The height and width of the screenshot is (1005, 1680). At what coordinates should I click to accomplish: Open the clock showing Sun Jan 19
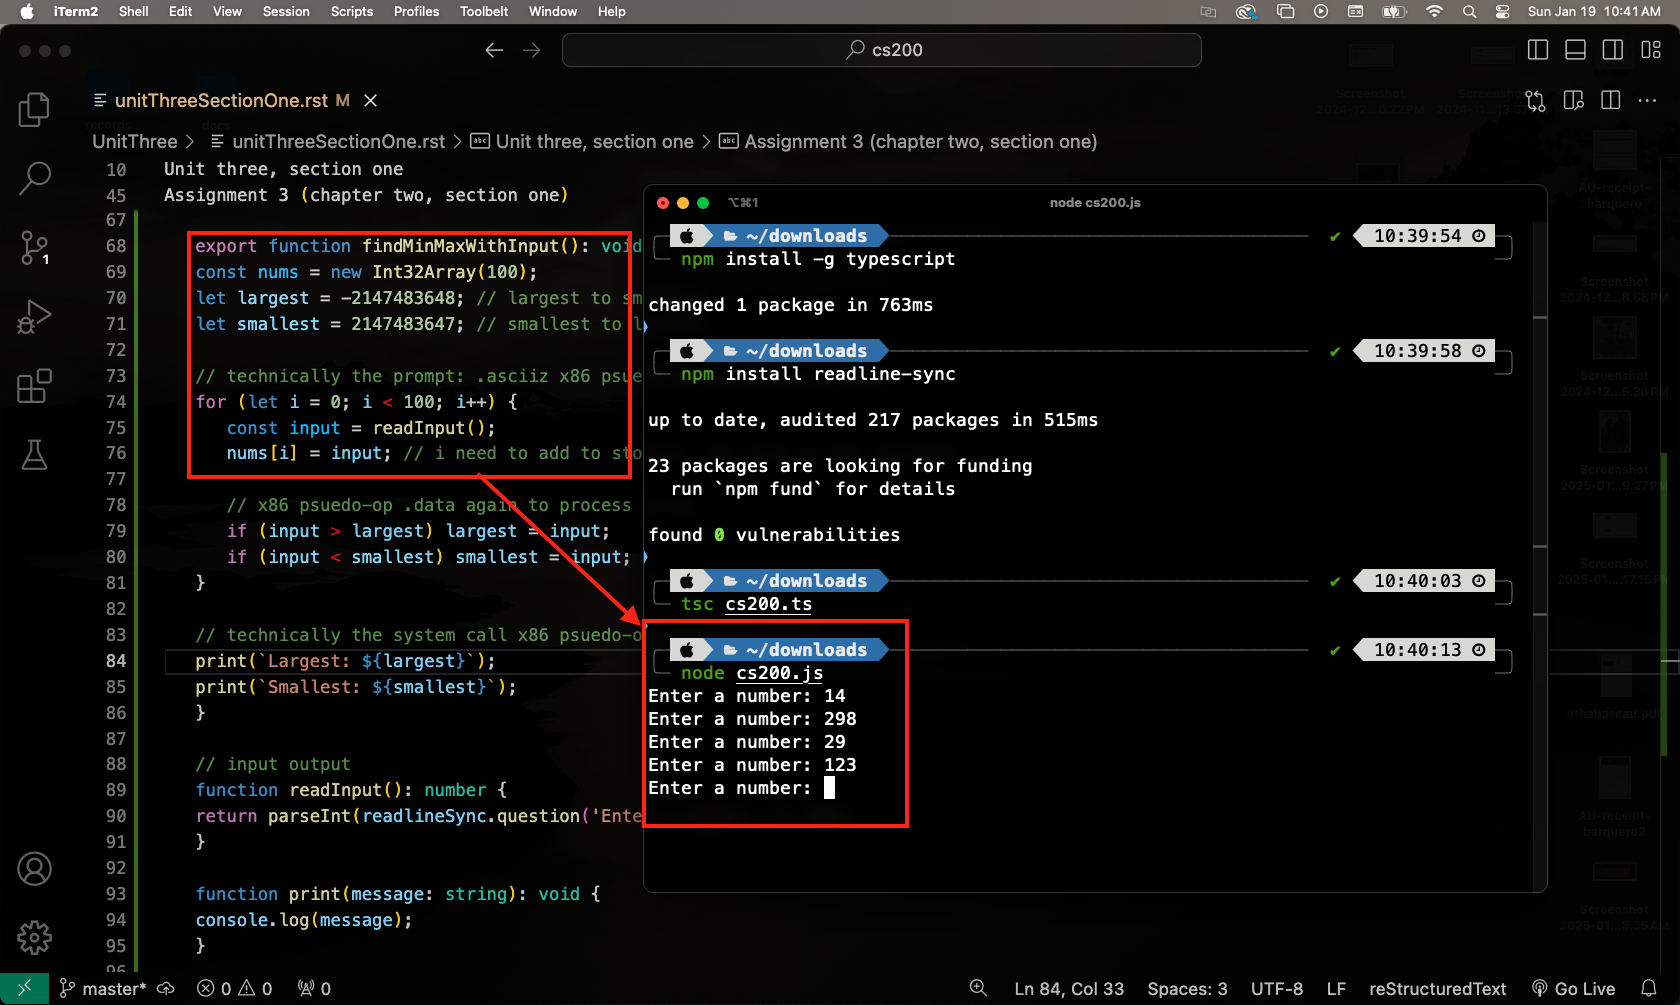coord(1594,11)
